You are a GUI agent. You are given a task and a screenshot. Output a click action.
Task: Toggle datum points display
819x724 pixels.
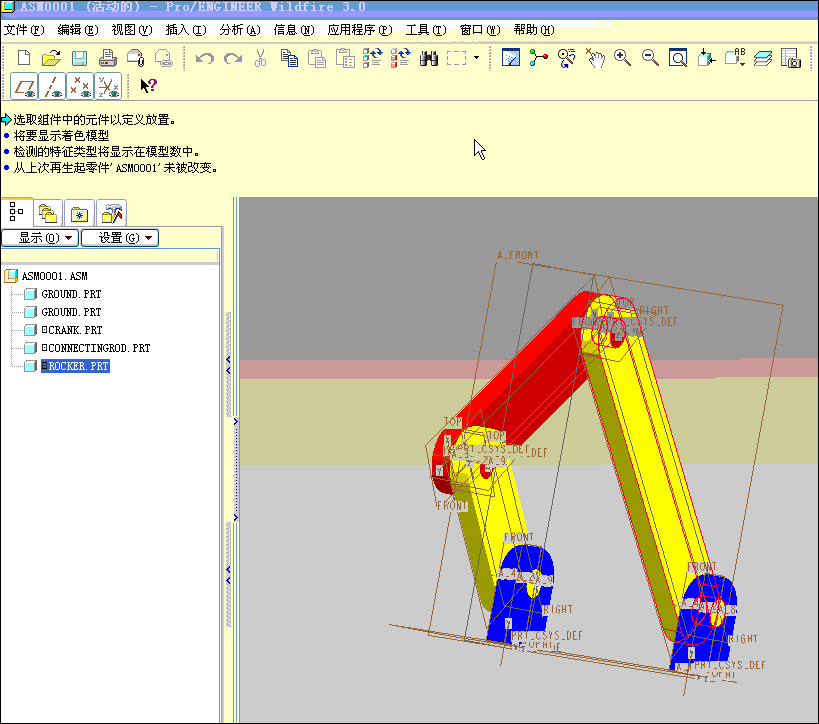(x=80, y=86)
